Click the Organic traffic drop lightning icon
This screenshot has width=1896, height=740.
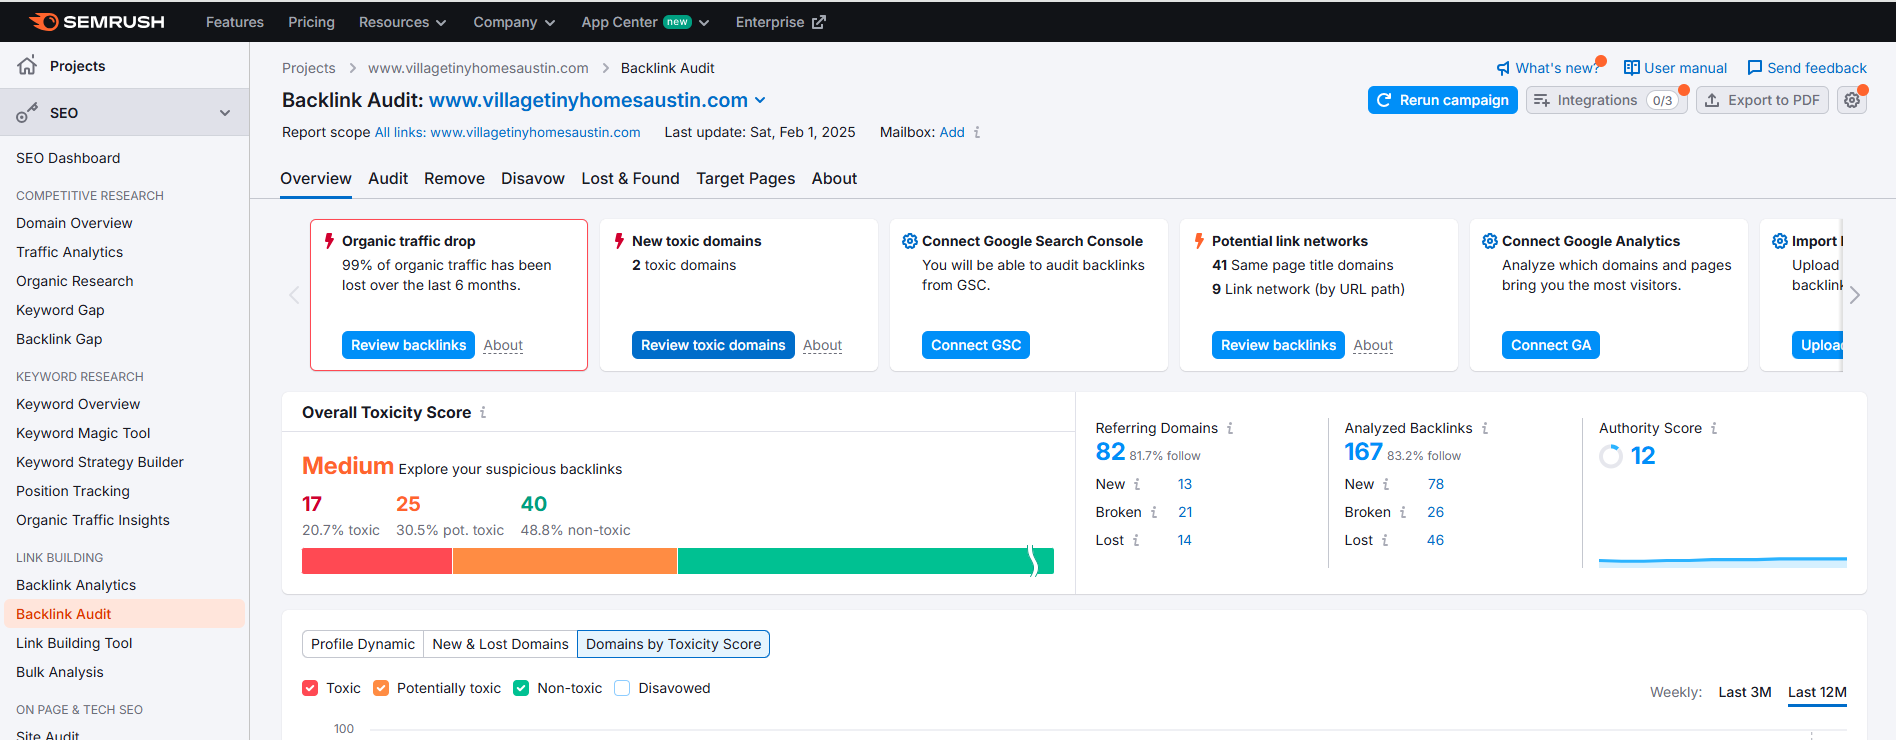(329, 241)
